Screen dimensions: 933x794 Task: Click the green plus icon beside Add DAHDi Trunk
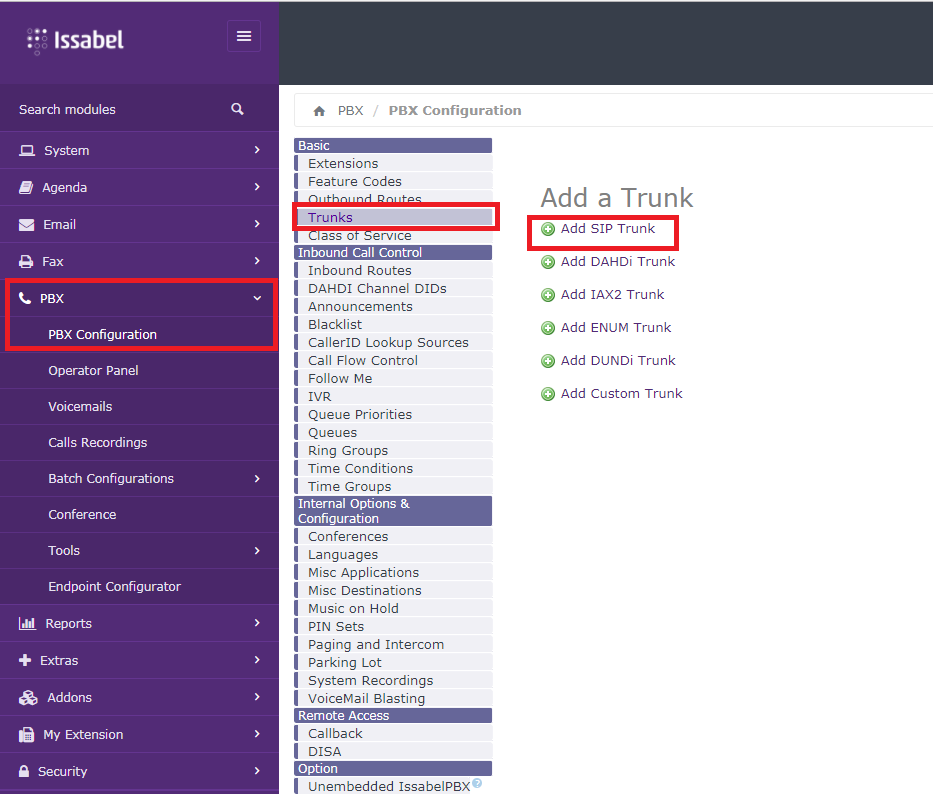click(x=547, y=262)
